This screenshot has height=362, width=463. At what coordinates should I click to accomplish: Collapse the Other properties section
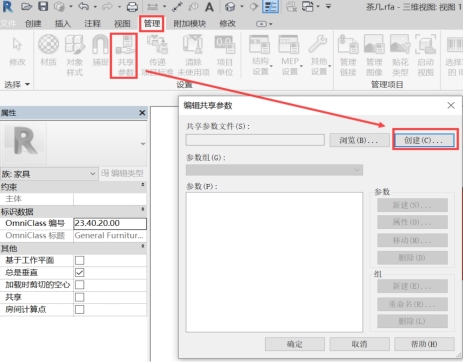click(x=143, y=246)
